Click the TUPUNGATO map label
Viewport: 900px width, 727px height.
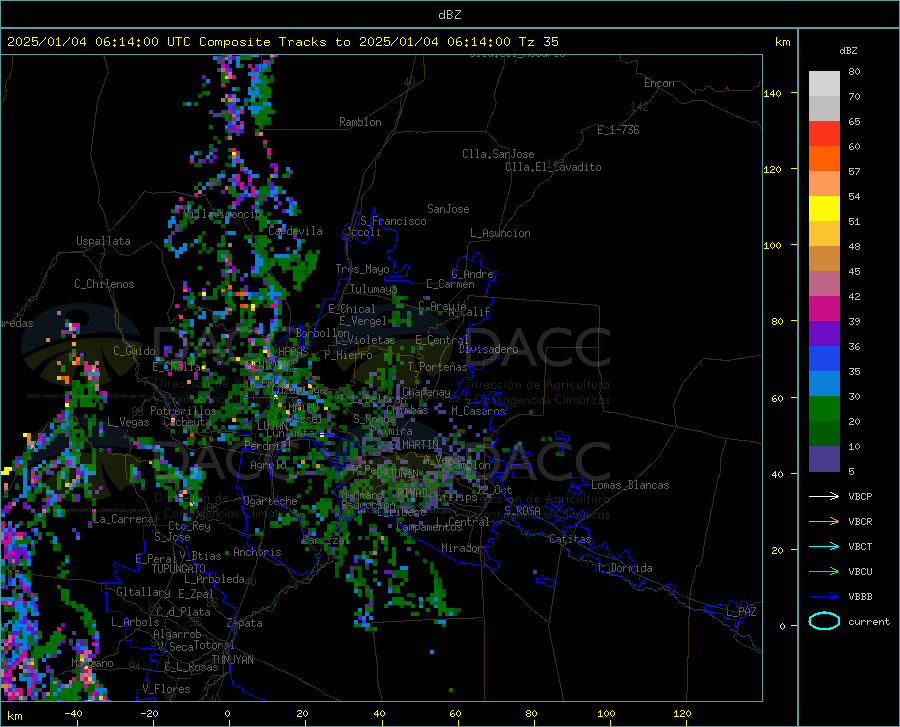(179, 569)
